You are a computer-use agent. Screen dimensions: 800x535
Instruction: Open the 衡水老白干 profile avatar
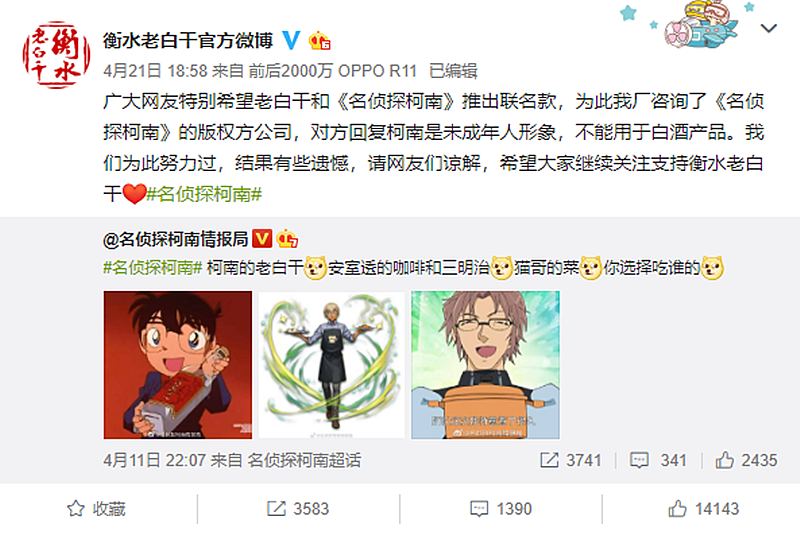(x=57, y=55)
